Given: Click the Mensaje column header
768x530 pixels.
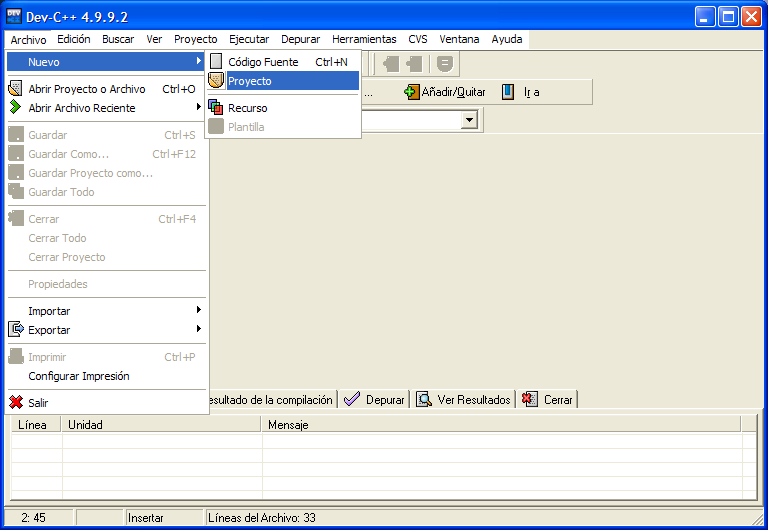Looking at the screenshot, I should point(501,424).
